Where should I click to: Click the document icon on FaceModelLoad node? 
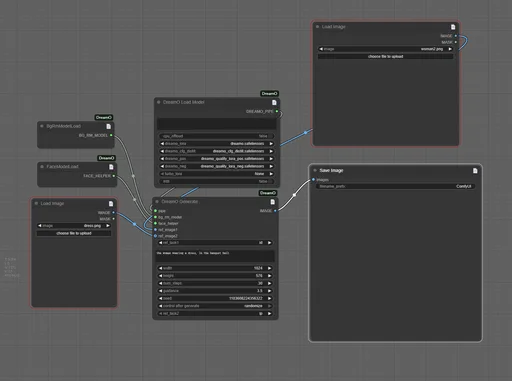111,167
